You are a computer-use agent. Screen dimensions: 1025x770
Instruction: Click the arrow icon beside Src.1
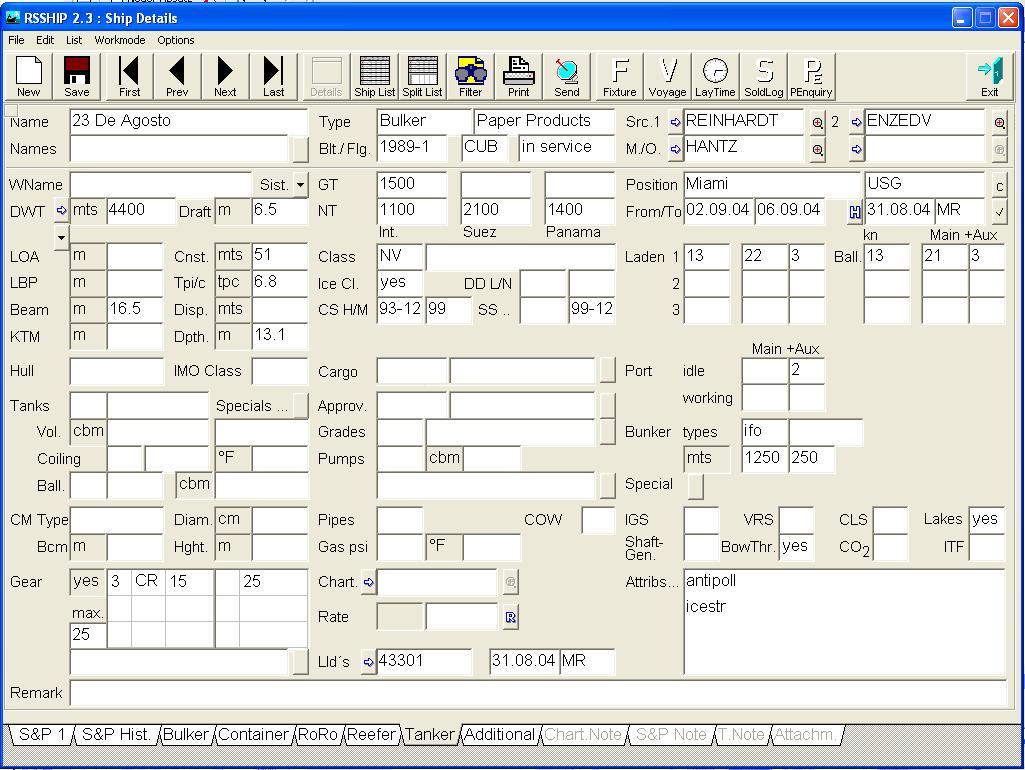tap(675, 122)
